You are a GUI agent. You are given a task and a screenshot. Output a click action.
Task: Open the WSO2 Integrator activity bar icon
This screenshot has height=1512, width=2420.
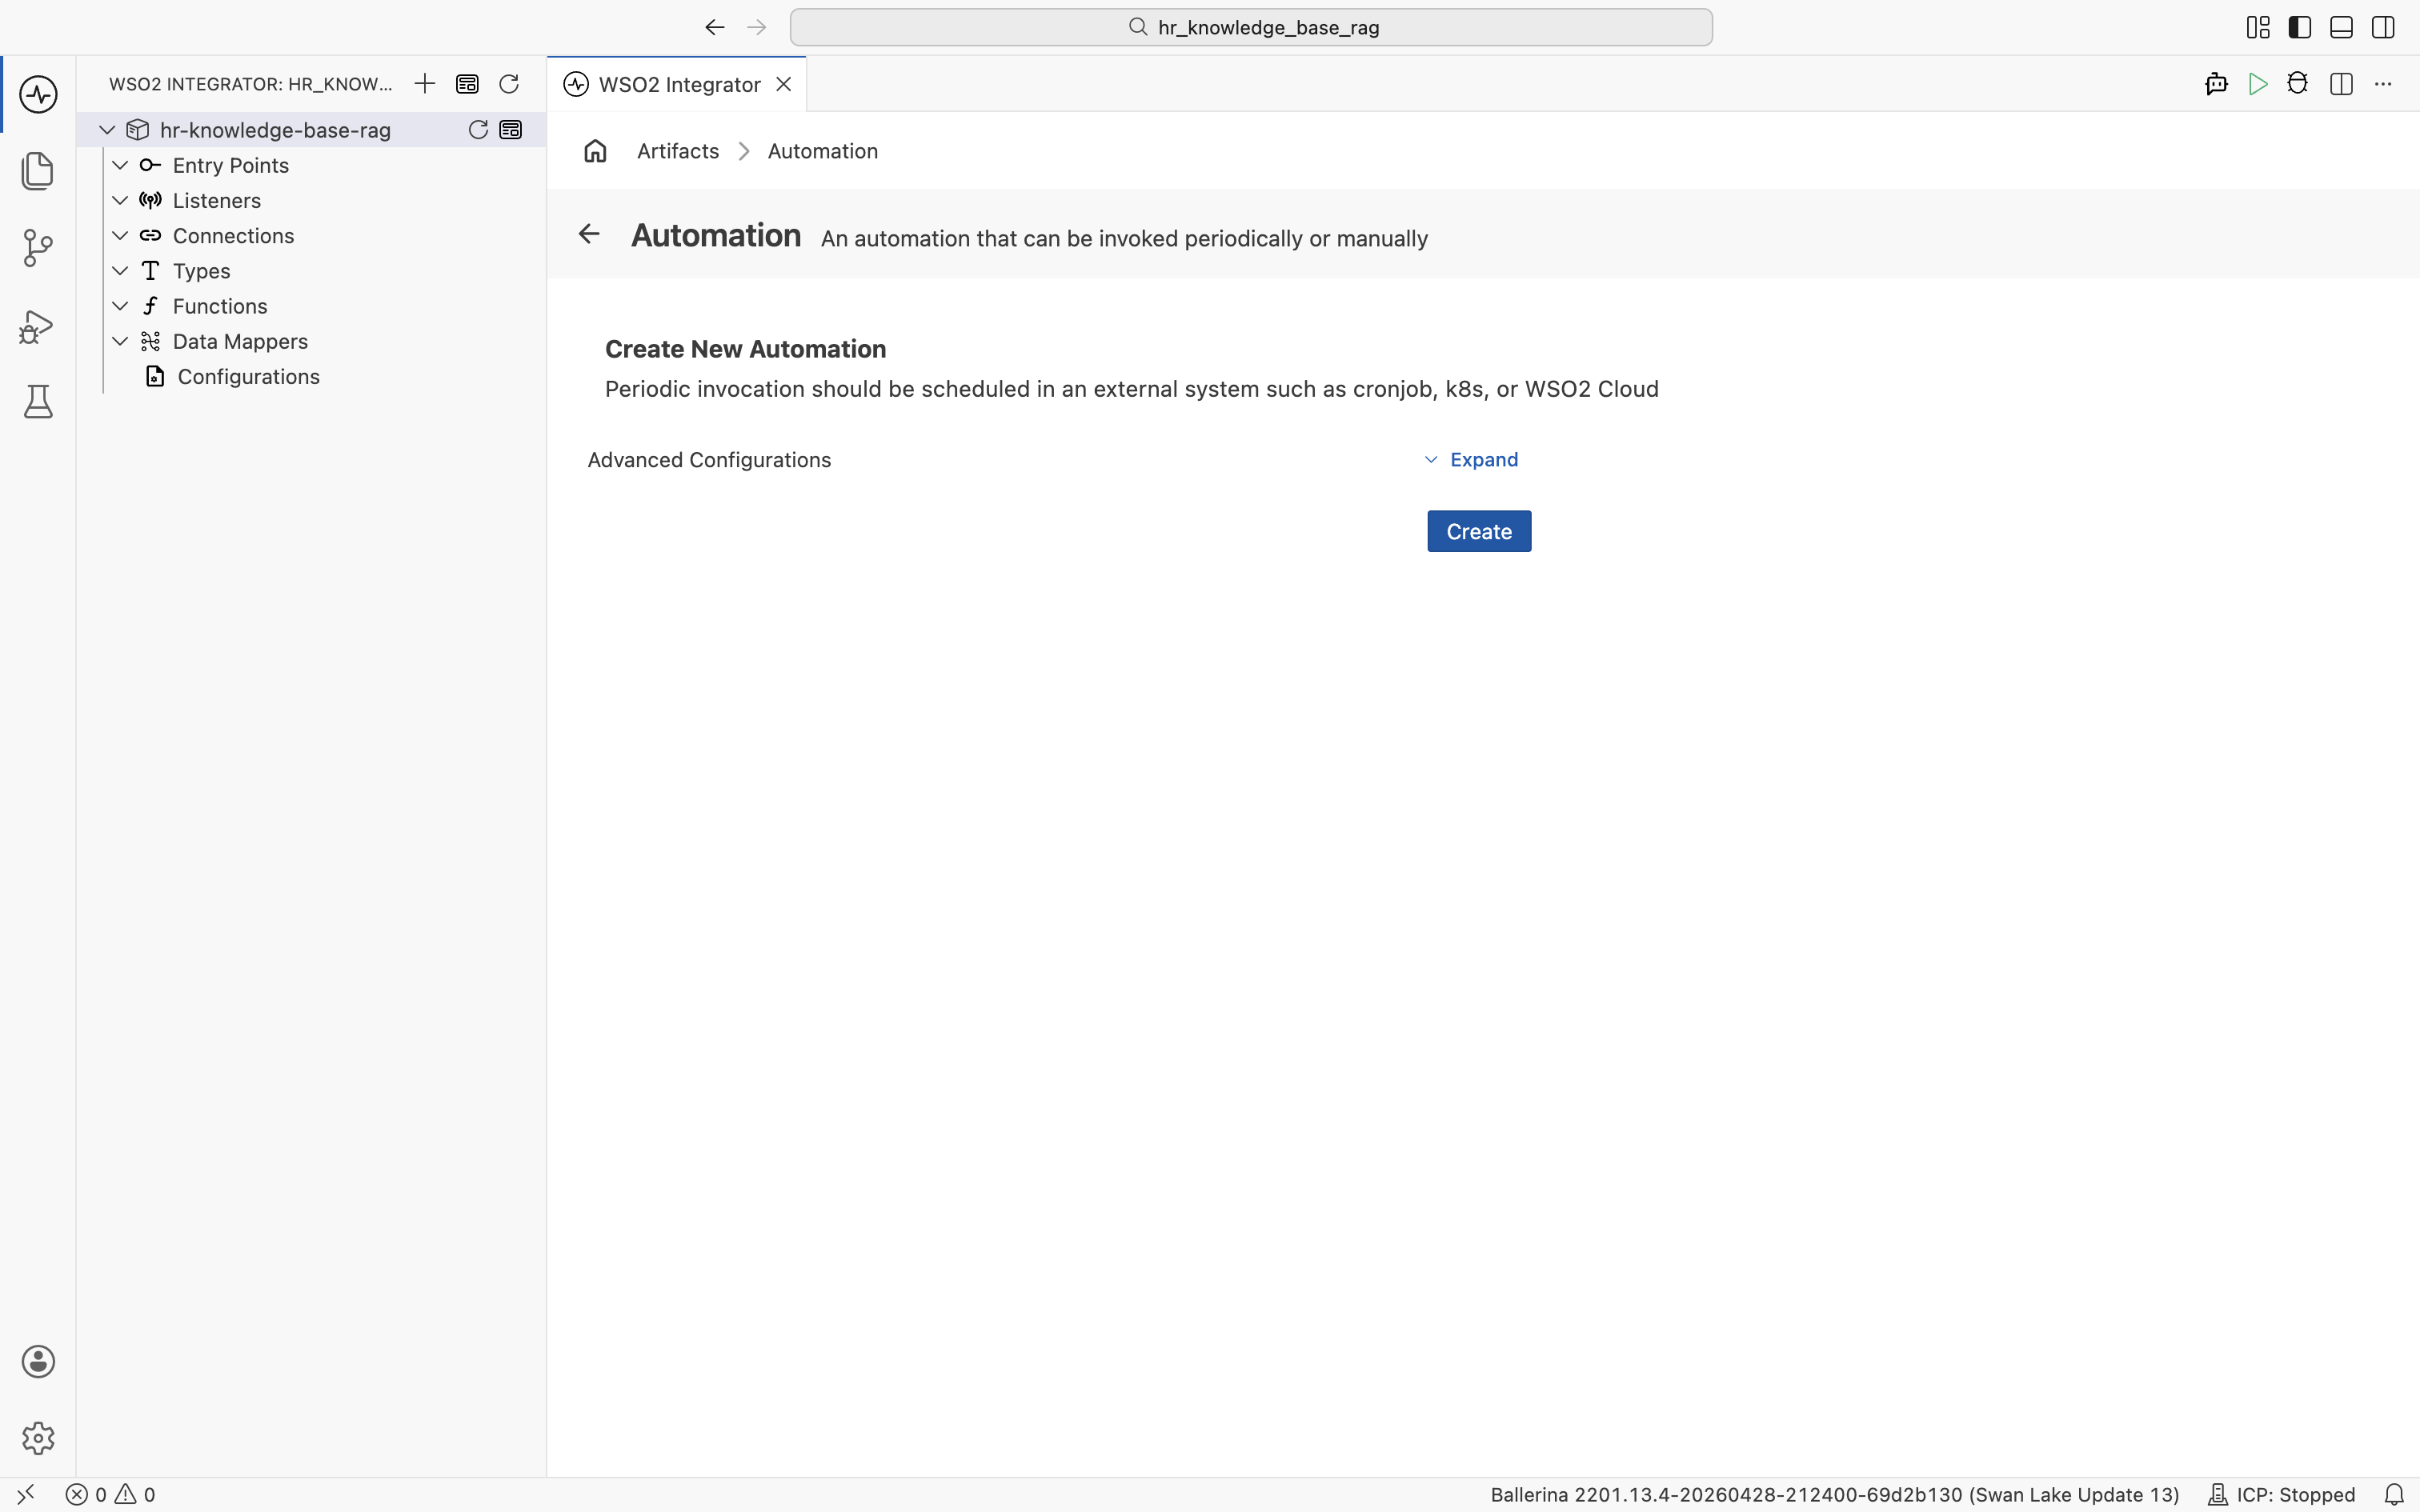(x=38, y=95)
